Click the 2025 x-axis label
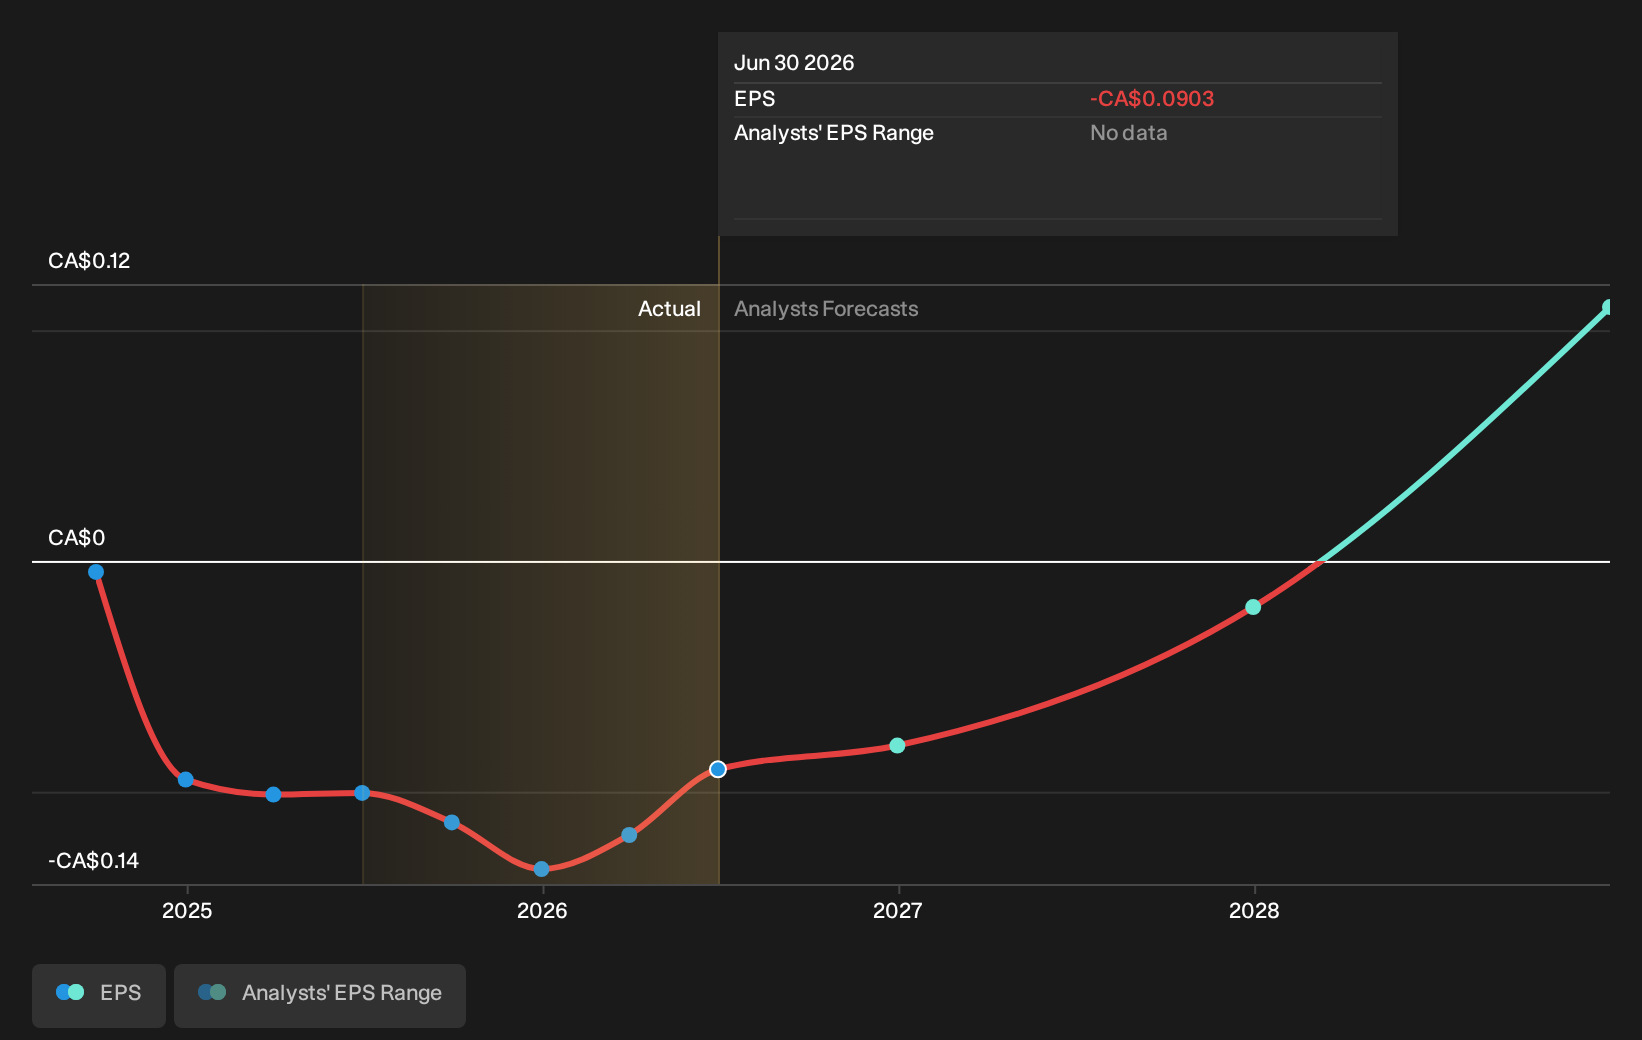This screenshot has width=1642, height=1040. click(187, 911)
